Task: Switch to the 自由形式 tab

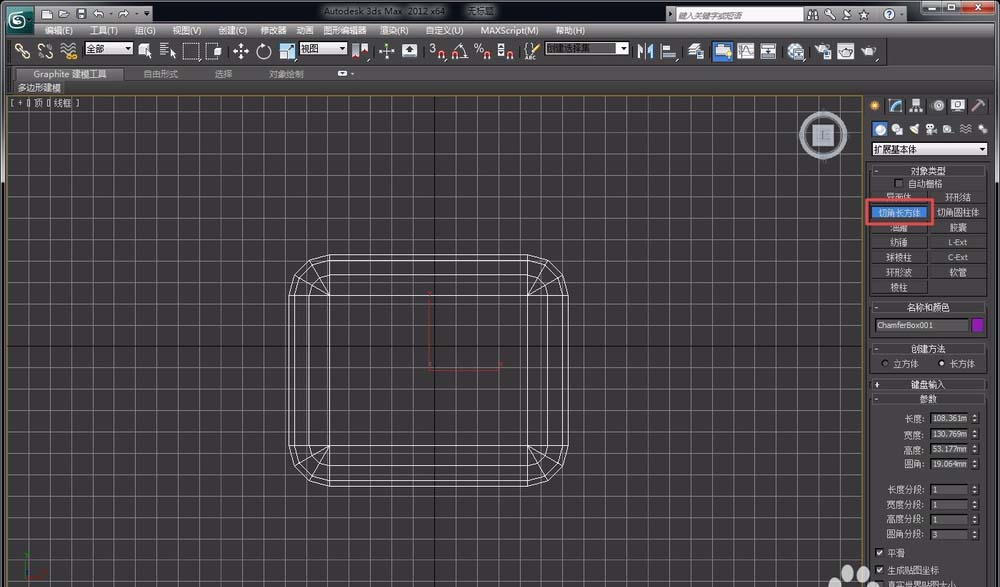Action: coord(160,74)
